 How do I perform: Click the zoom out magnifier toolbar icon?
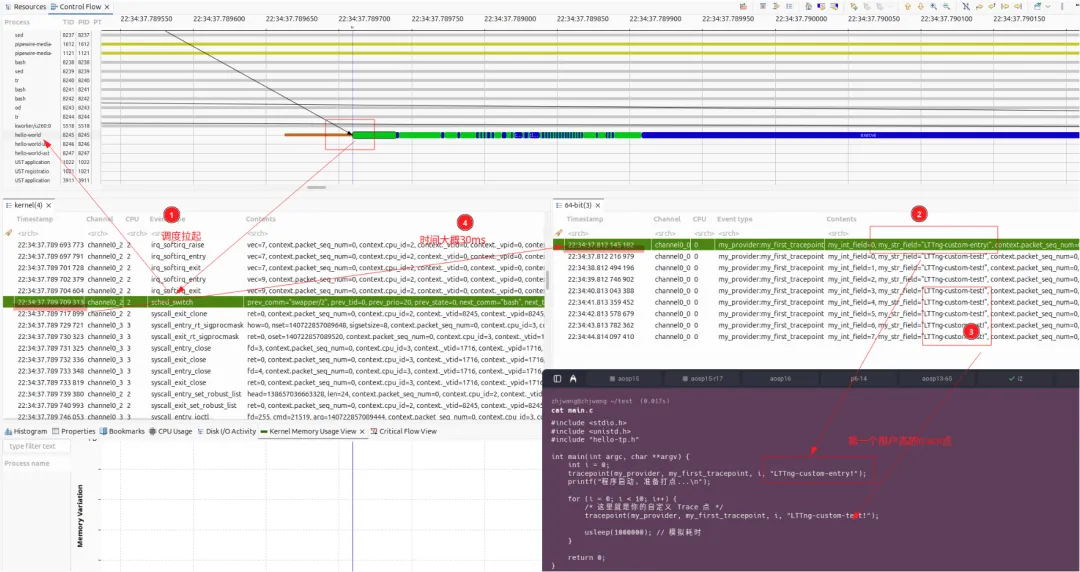[x=946, y=6]
